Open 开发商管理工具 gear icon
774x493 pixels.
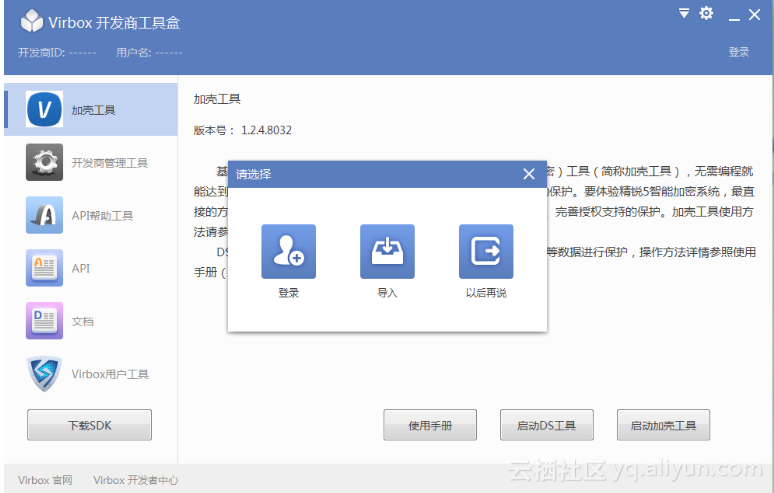tap(44, 162)
